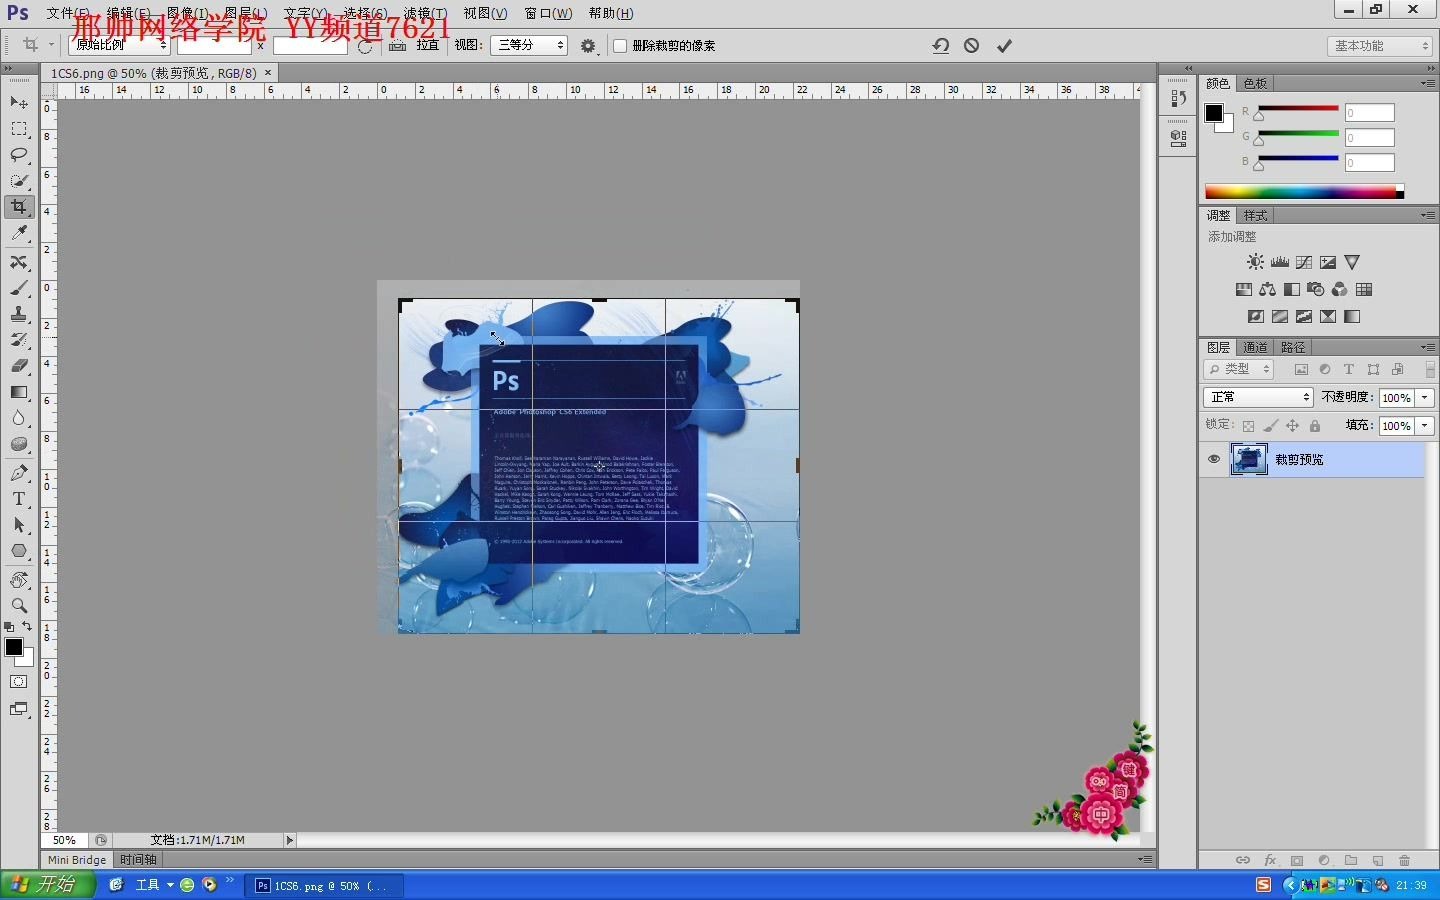The height and width of the screenshot is (900, 1440).
Task: Select the History Brush tool
Action: [x=19, y=340]
